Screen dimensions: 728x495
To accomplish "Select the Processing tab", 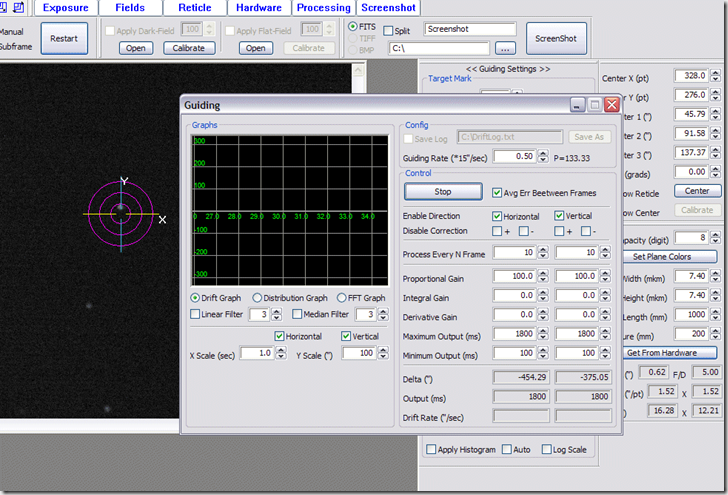I will 323,7.
